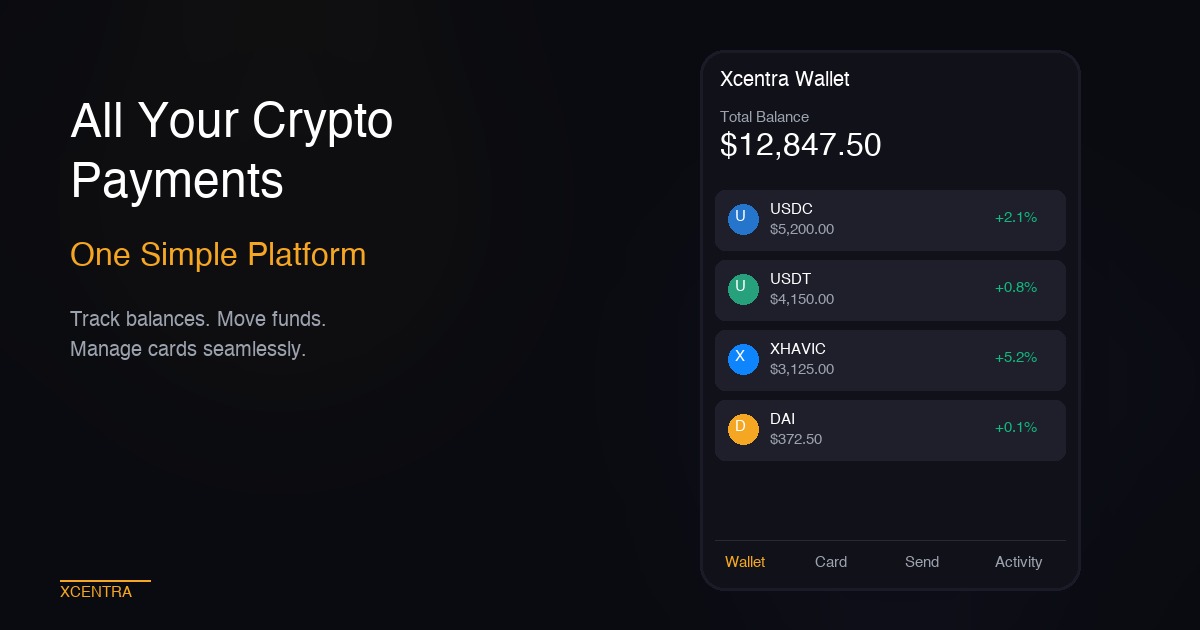Expand the USDC balance row
Image resolution: width=1200 pixels, height=630 pixels.
pyautogui.click(x=890, y=219)
